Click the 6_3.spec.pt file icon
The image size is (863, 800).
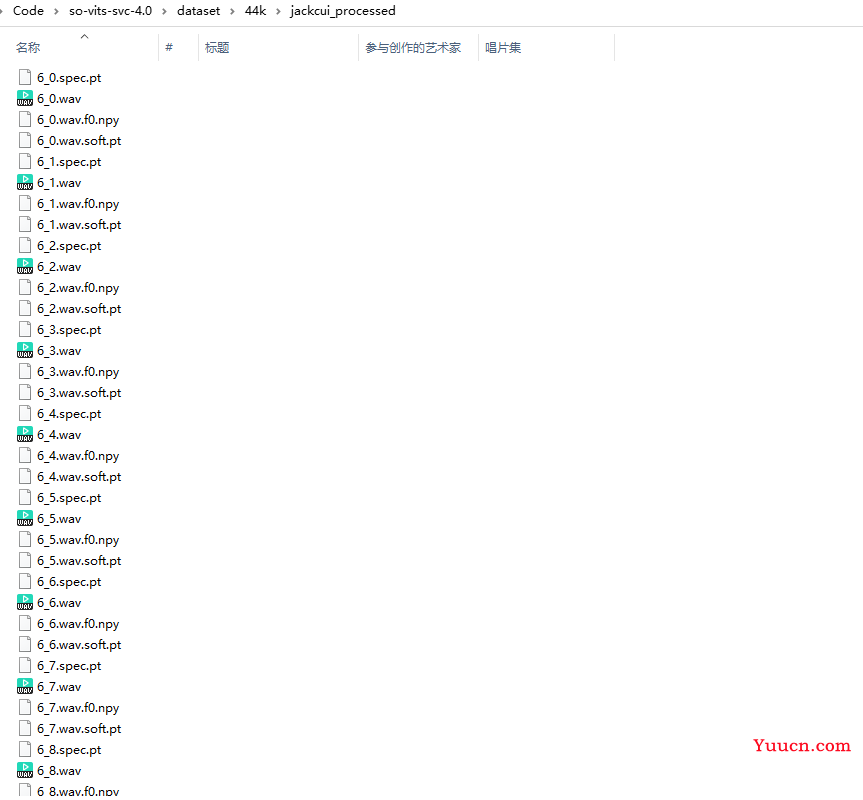pos(25,330)
